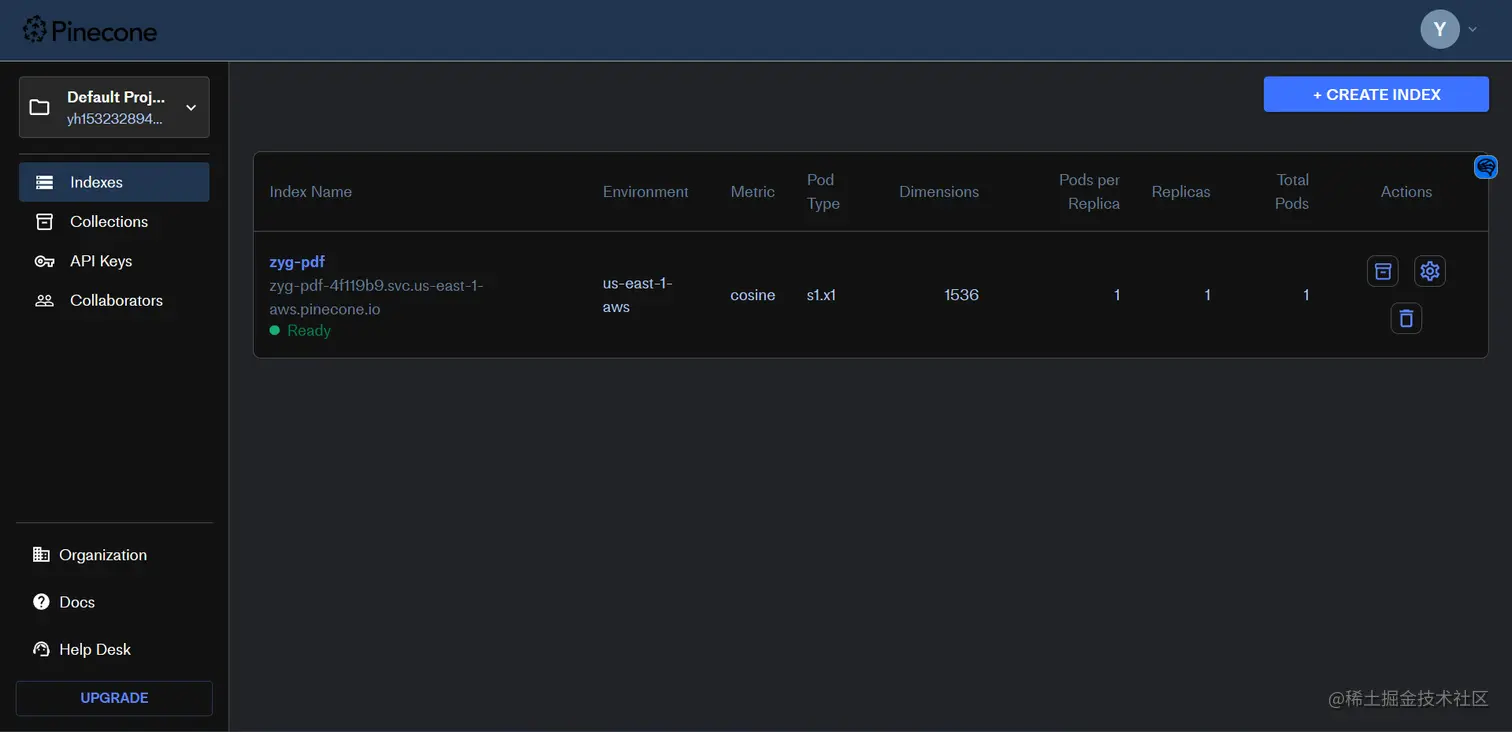This screenshot has width=1512, height=732.
Task: Click the blue extension icon near Actions
Action: coord(1486,167)
